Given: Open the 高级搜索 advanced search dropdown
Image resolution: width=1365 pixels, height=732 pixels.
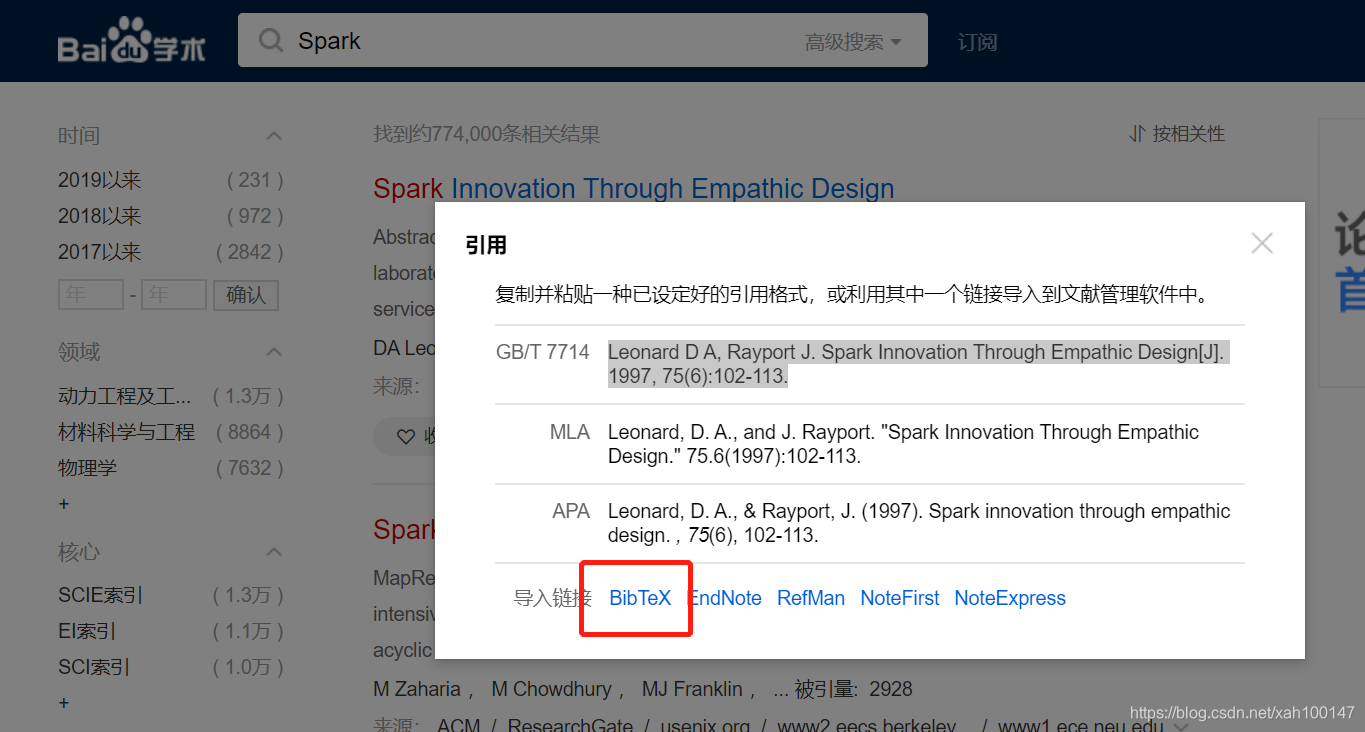Looking at the screenshot, I should pyautogui.click(x=853, y=42).
